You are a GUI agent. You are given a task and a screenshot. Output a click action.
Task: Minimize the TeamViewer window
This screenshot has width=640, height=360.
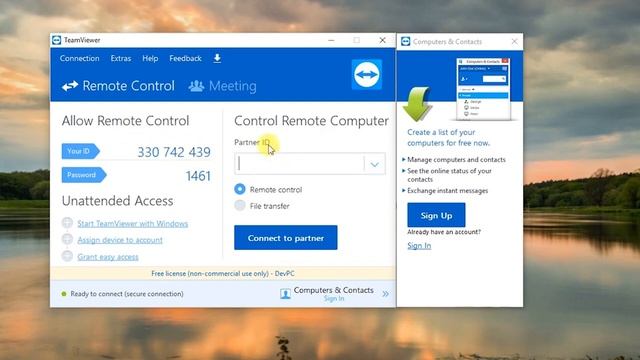[331, 40]
